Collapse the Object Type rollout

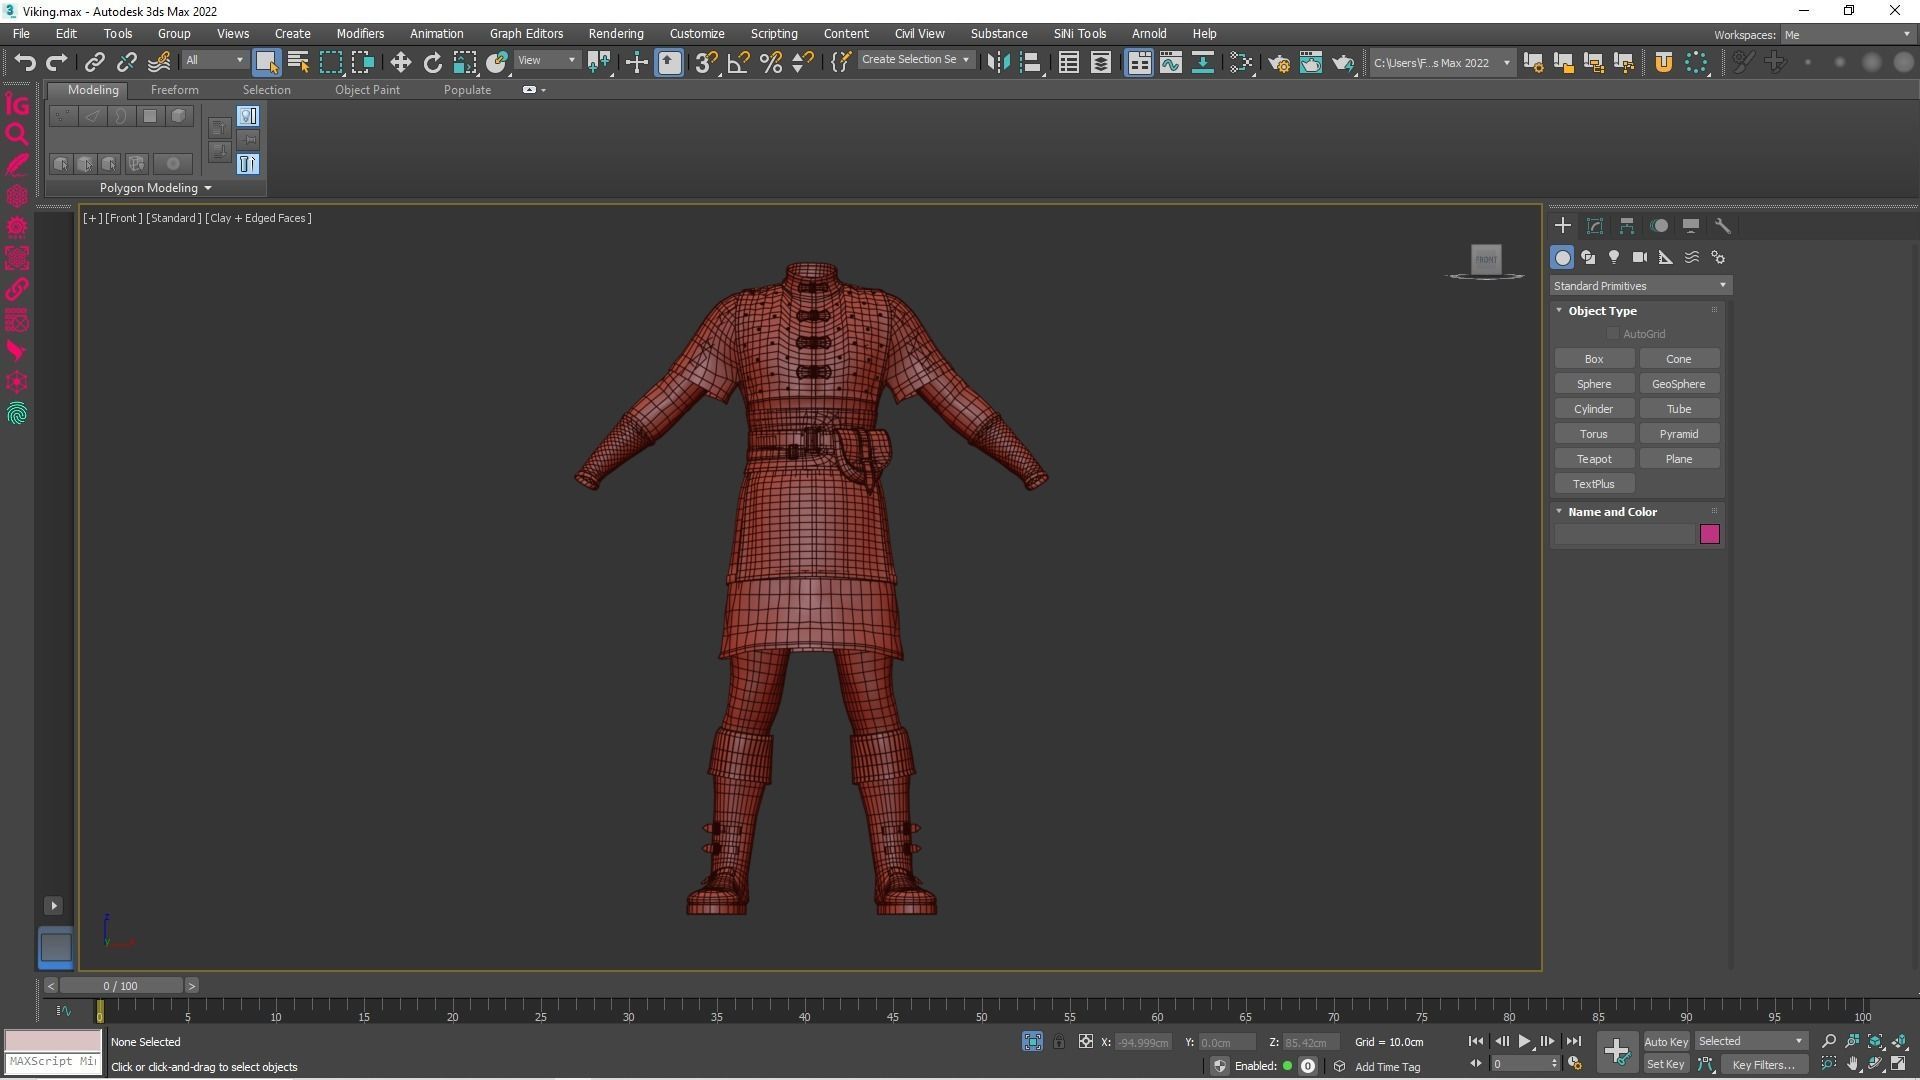click(x=1602, y=311)
